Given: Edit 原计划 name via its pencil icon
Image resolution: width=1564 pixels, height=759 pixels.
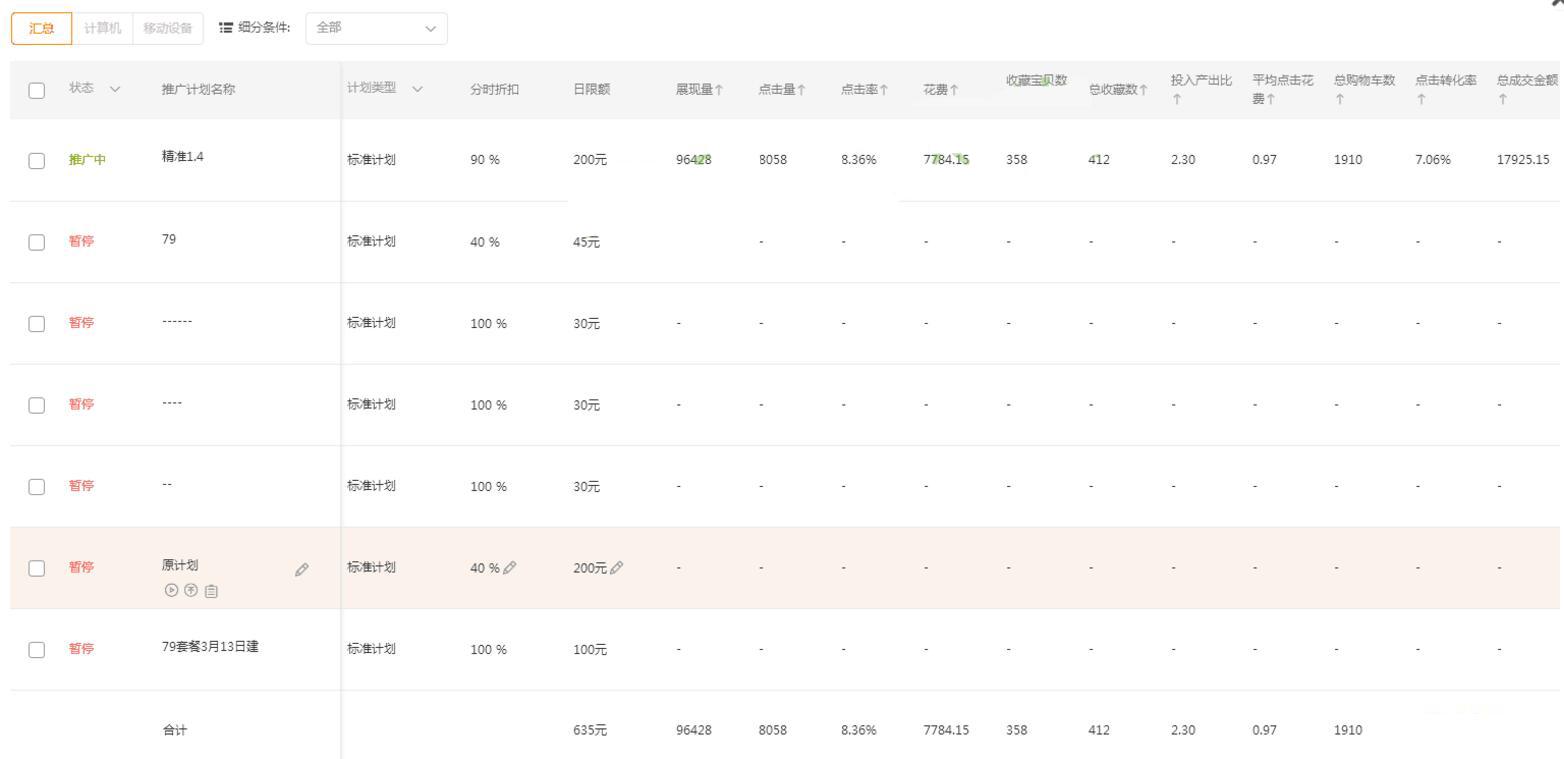Looking at the screenshot, I should point(301,569).
